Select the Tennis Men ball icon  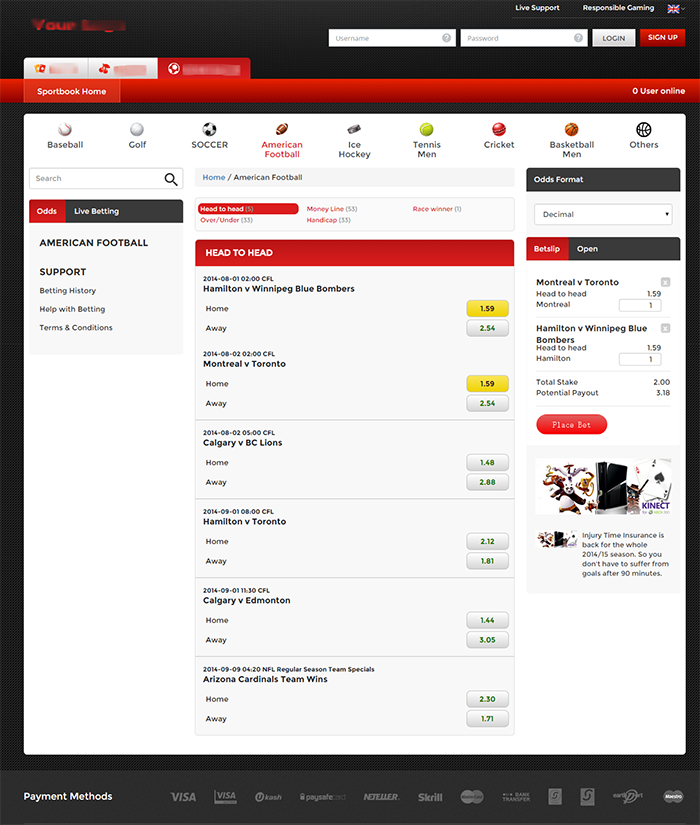[427, 130]
